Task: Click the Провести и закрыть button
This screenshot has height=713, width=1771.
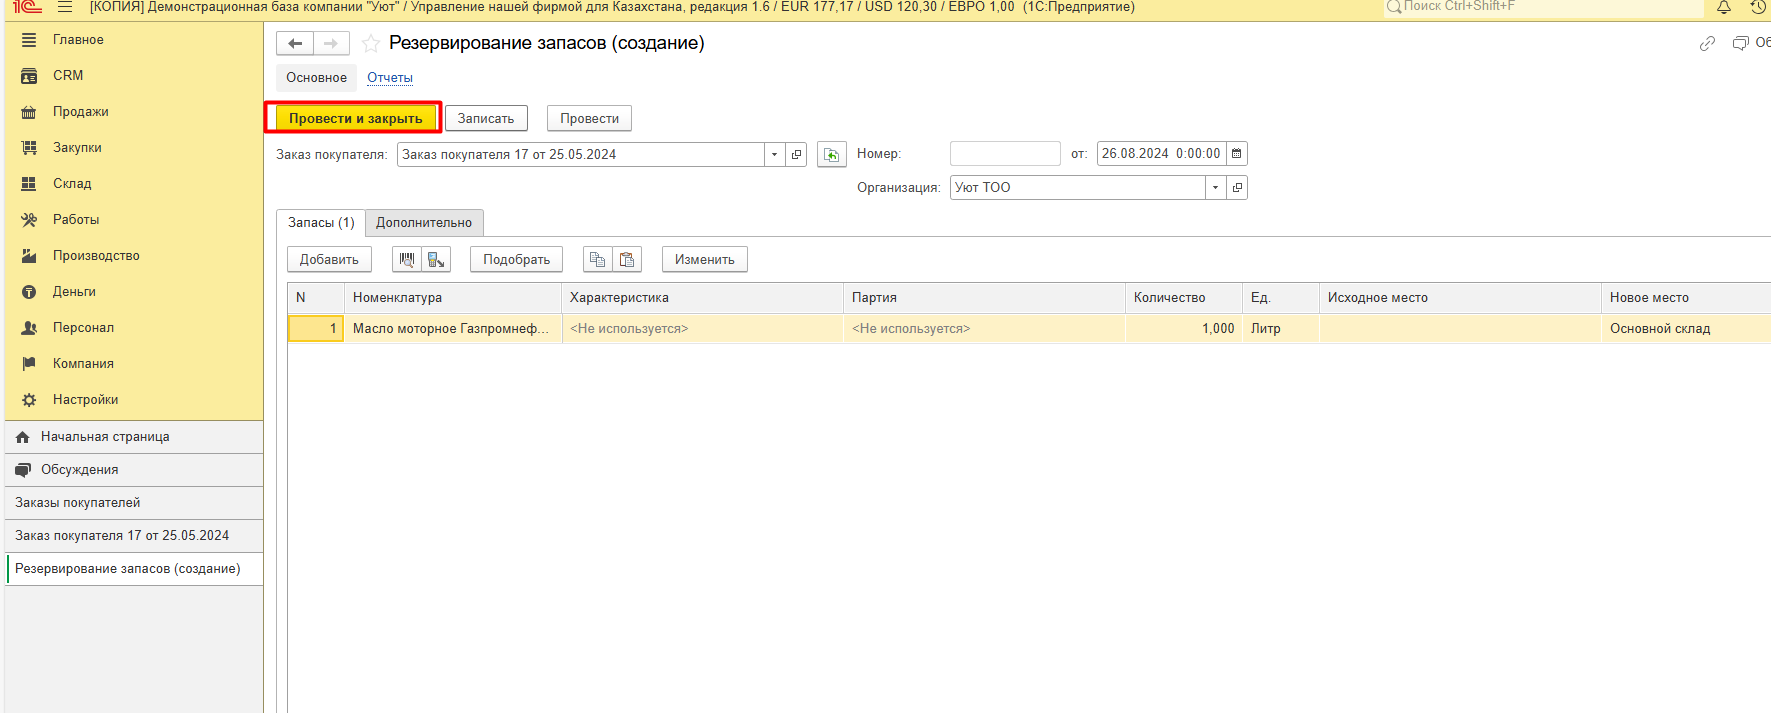Action: 355,118
